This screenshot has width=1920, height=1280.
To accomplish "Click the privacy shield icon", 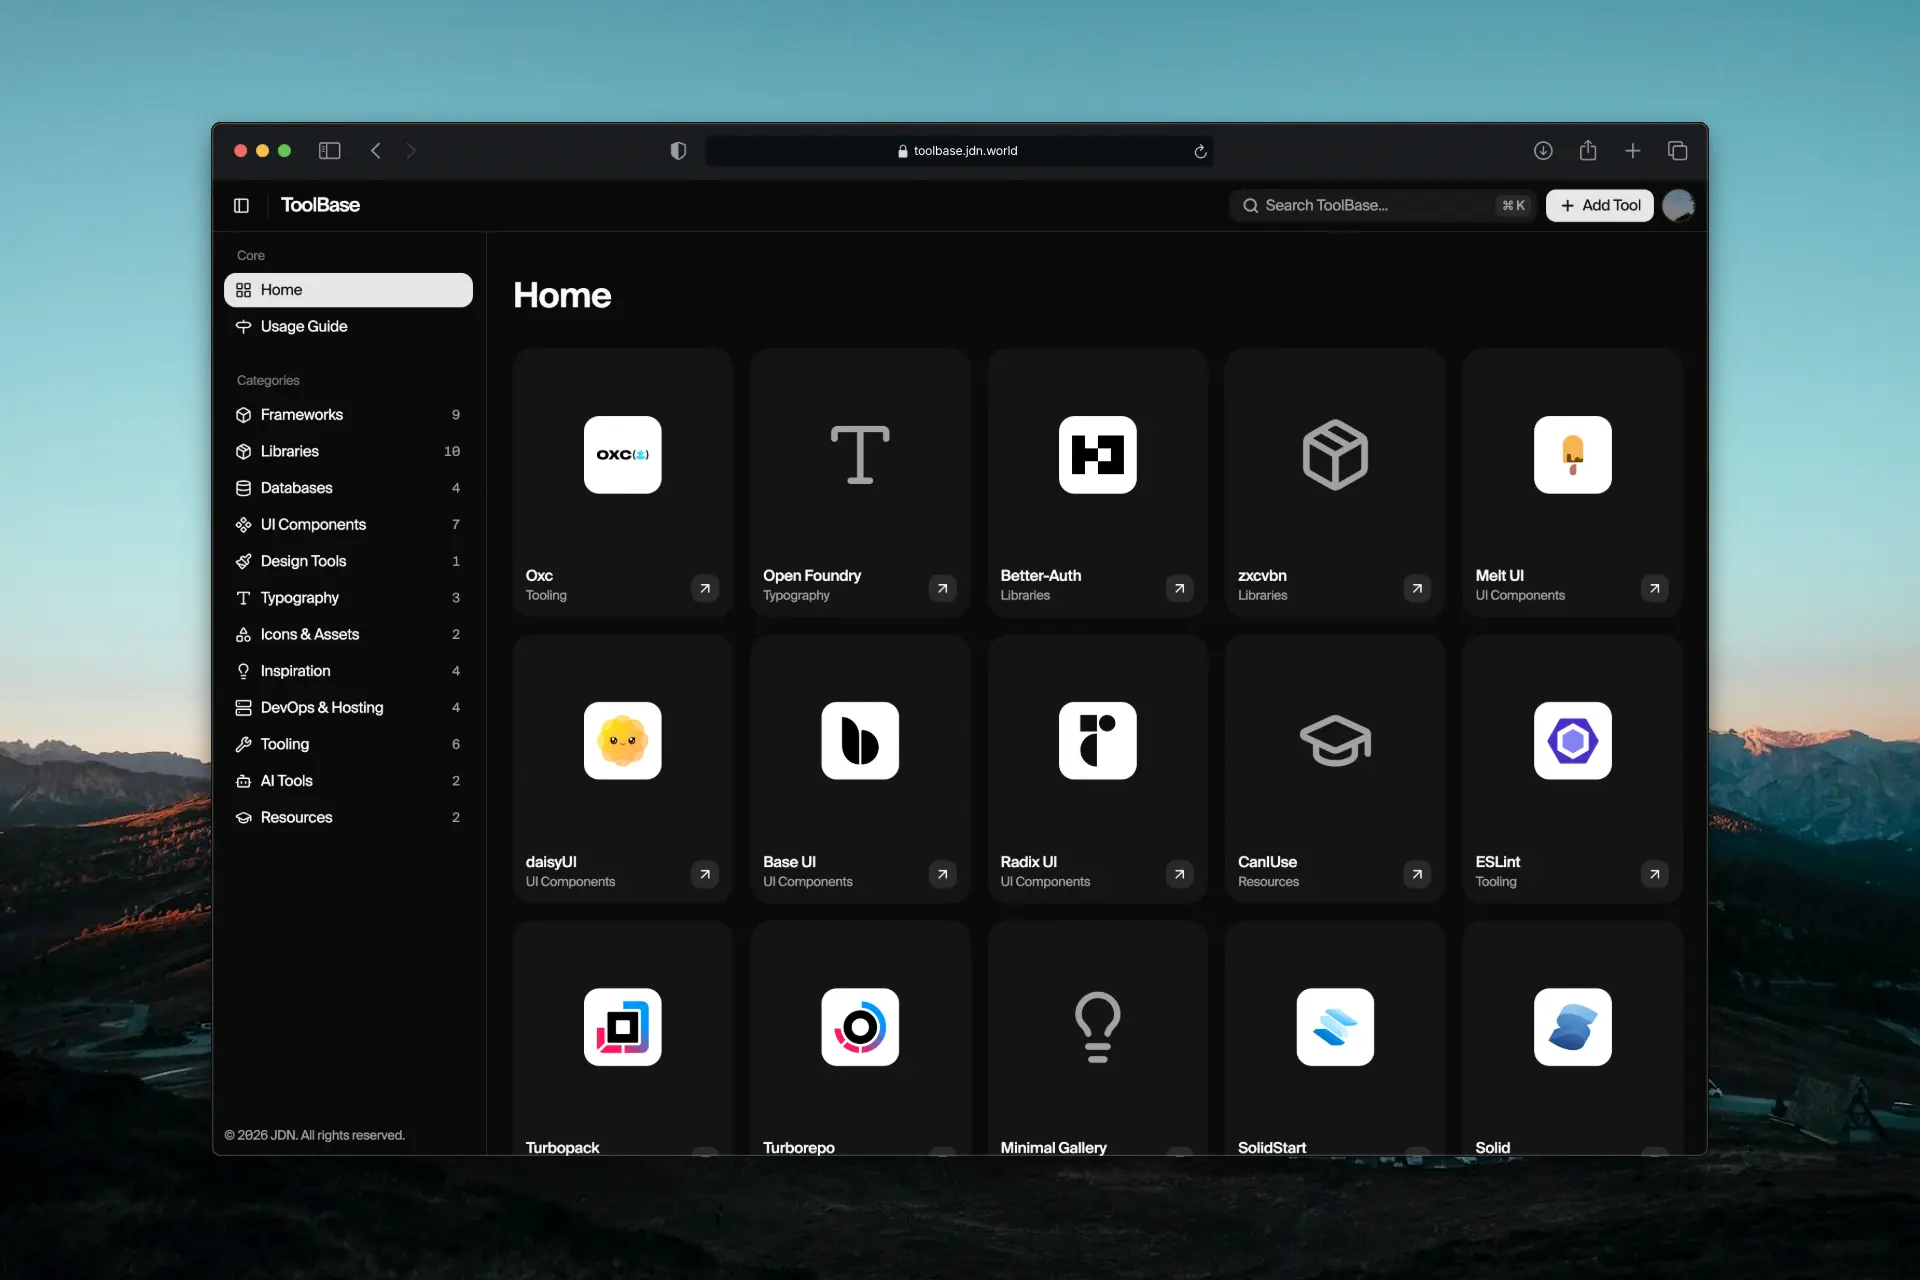I will coord(678,151).
